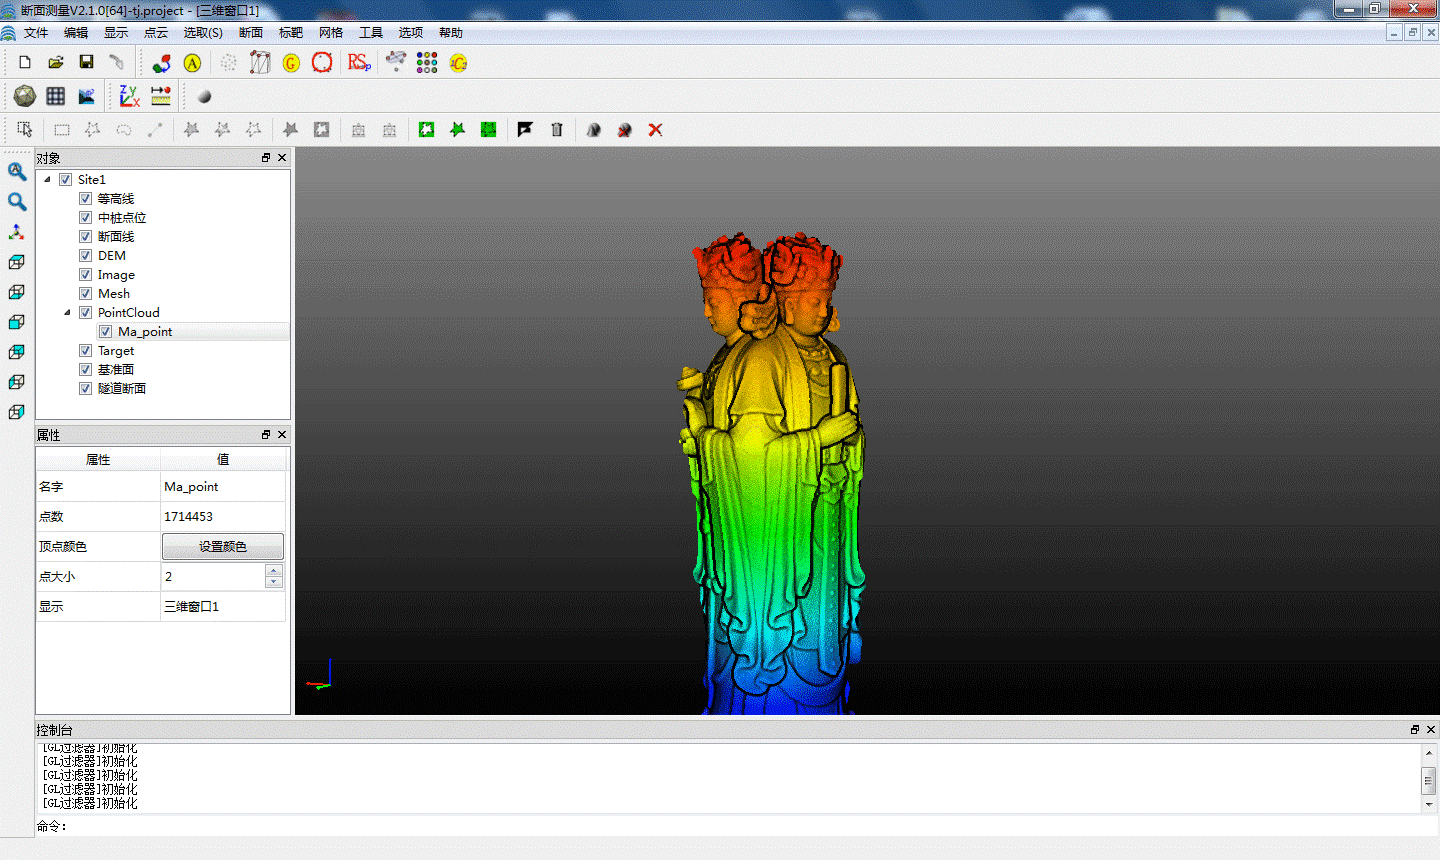Click the magnifier with letter A in sidebar
The image size is (1440, 860).
(x=17, y=171)
